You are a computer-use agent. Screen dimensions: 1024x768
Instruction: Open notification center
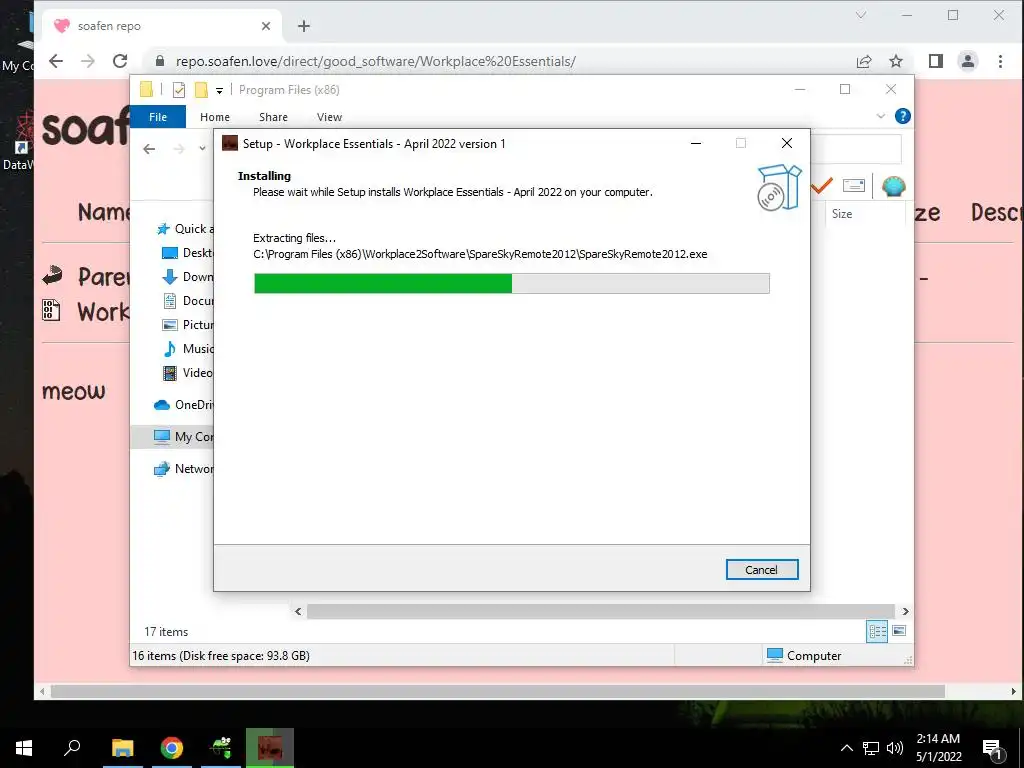(x=993, y=749)
